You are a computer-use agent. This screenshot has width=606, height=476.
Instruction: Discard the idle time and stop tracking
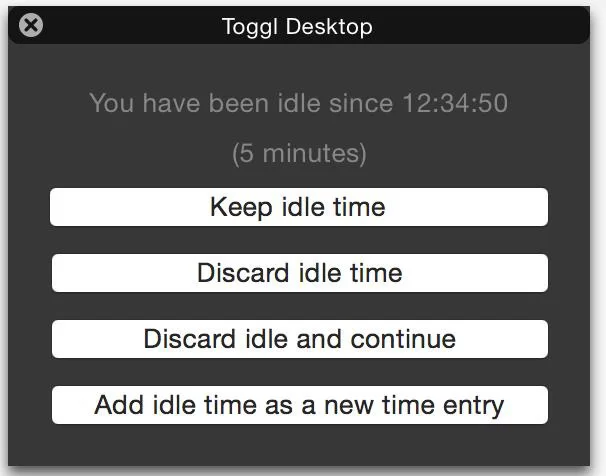coord(299,273)
